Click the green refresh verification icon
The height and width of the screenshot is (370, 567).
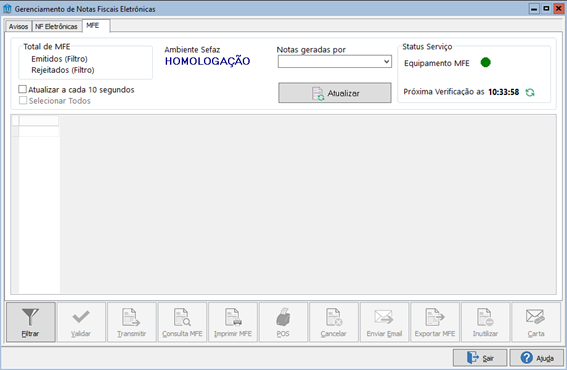tap(530, 92)
